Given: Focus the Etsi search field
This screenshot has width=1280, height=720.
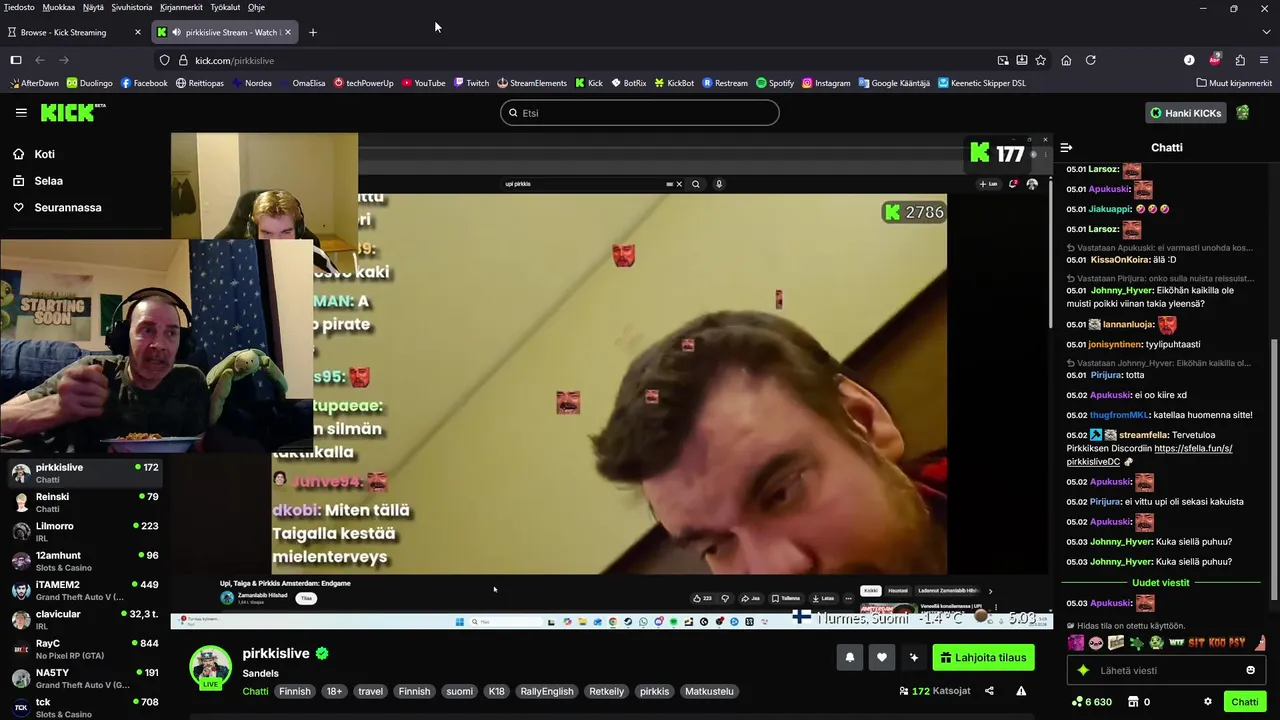Looking at the screenshot, I should tap(640, 113).
